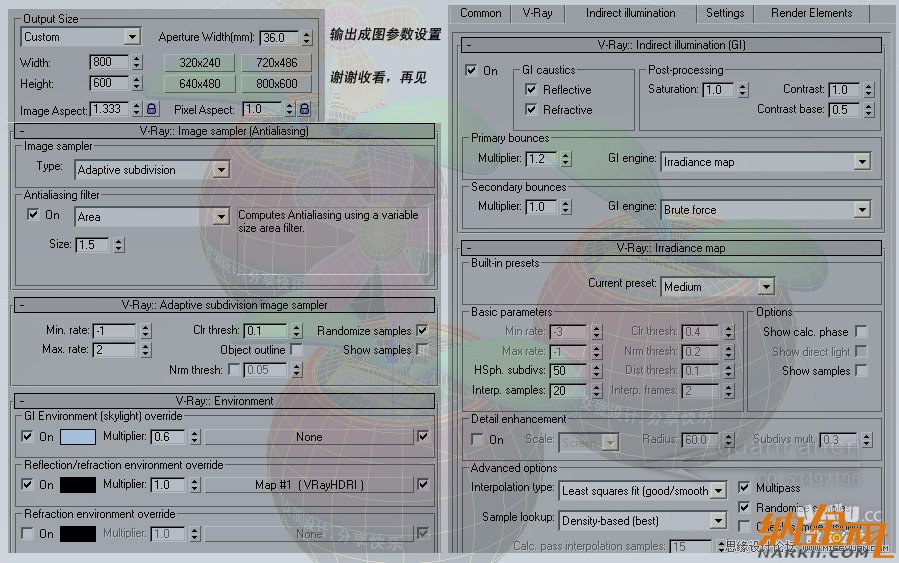
Task: Select the 640x480 preset button
Action: (200, 84)
